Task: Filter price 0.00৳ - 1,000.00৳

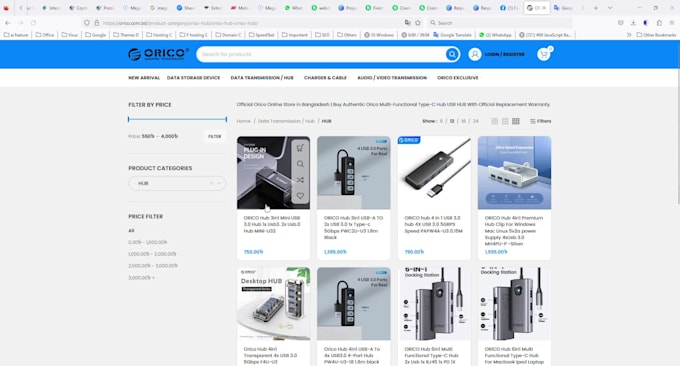Action: [147, 242]
